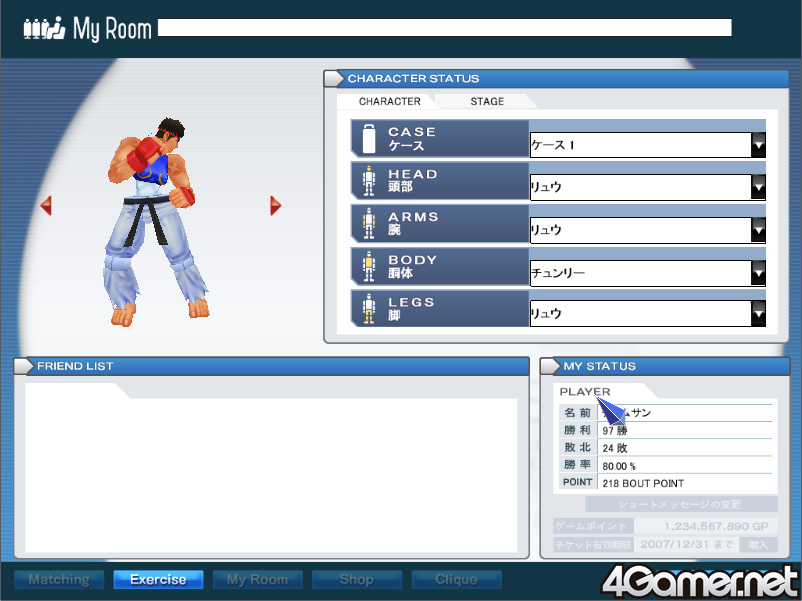Click the ゲームポイント label

coord(591,526)
